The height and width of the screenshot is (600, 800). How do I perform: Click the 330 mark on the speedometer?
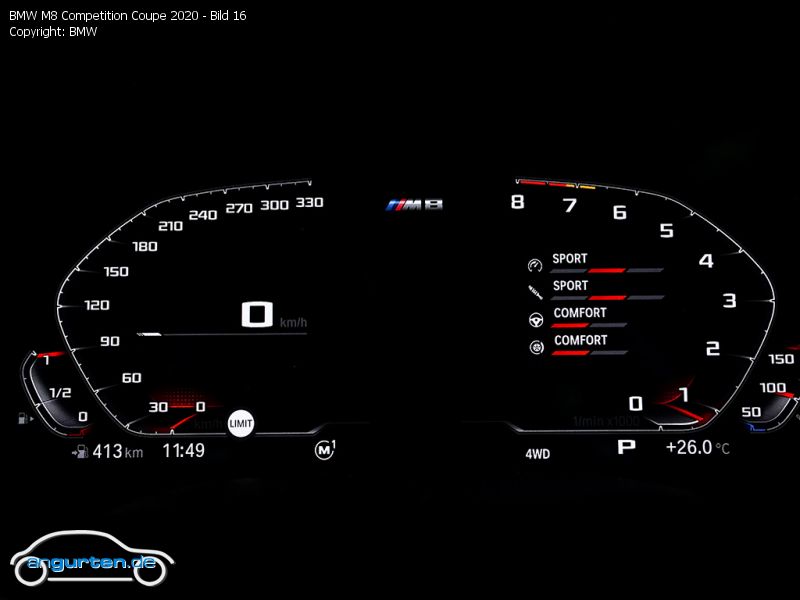[310, 203]
